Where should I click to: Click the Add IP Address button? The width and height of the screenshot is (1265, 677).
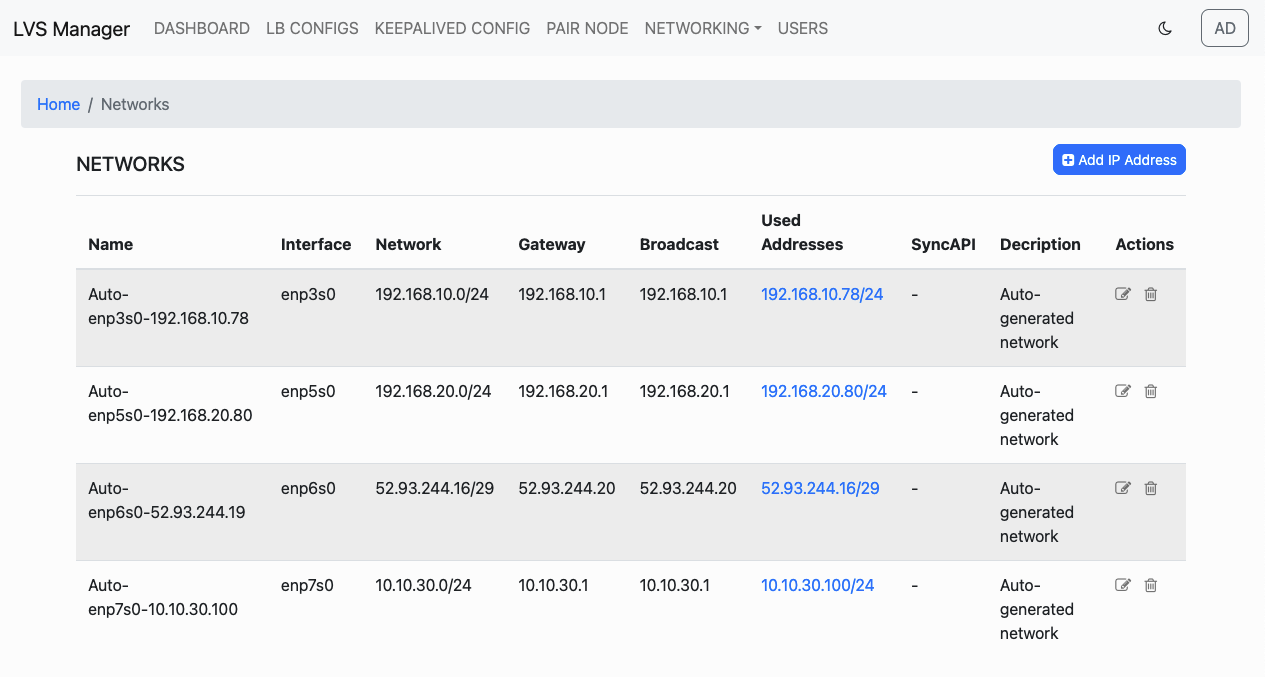click(1119, 160)
